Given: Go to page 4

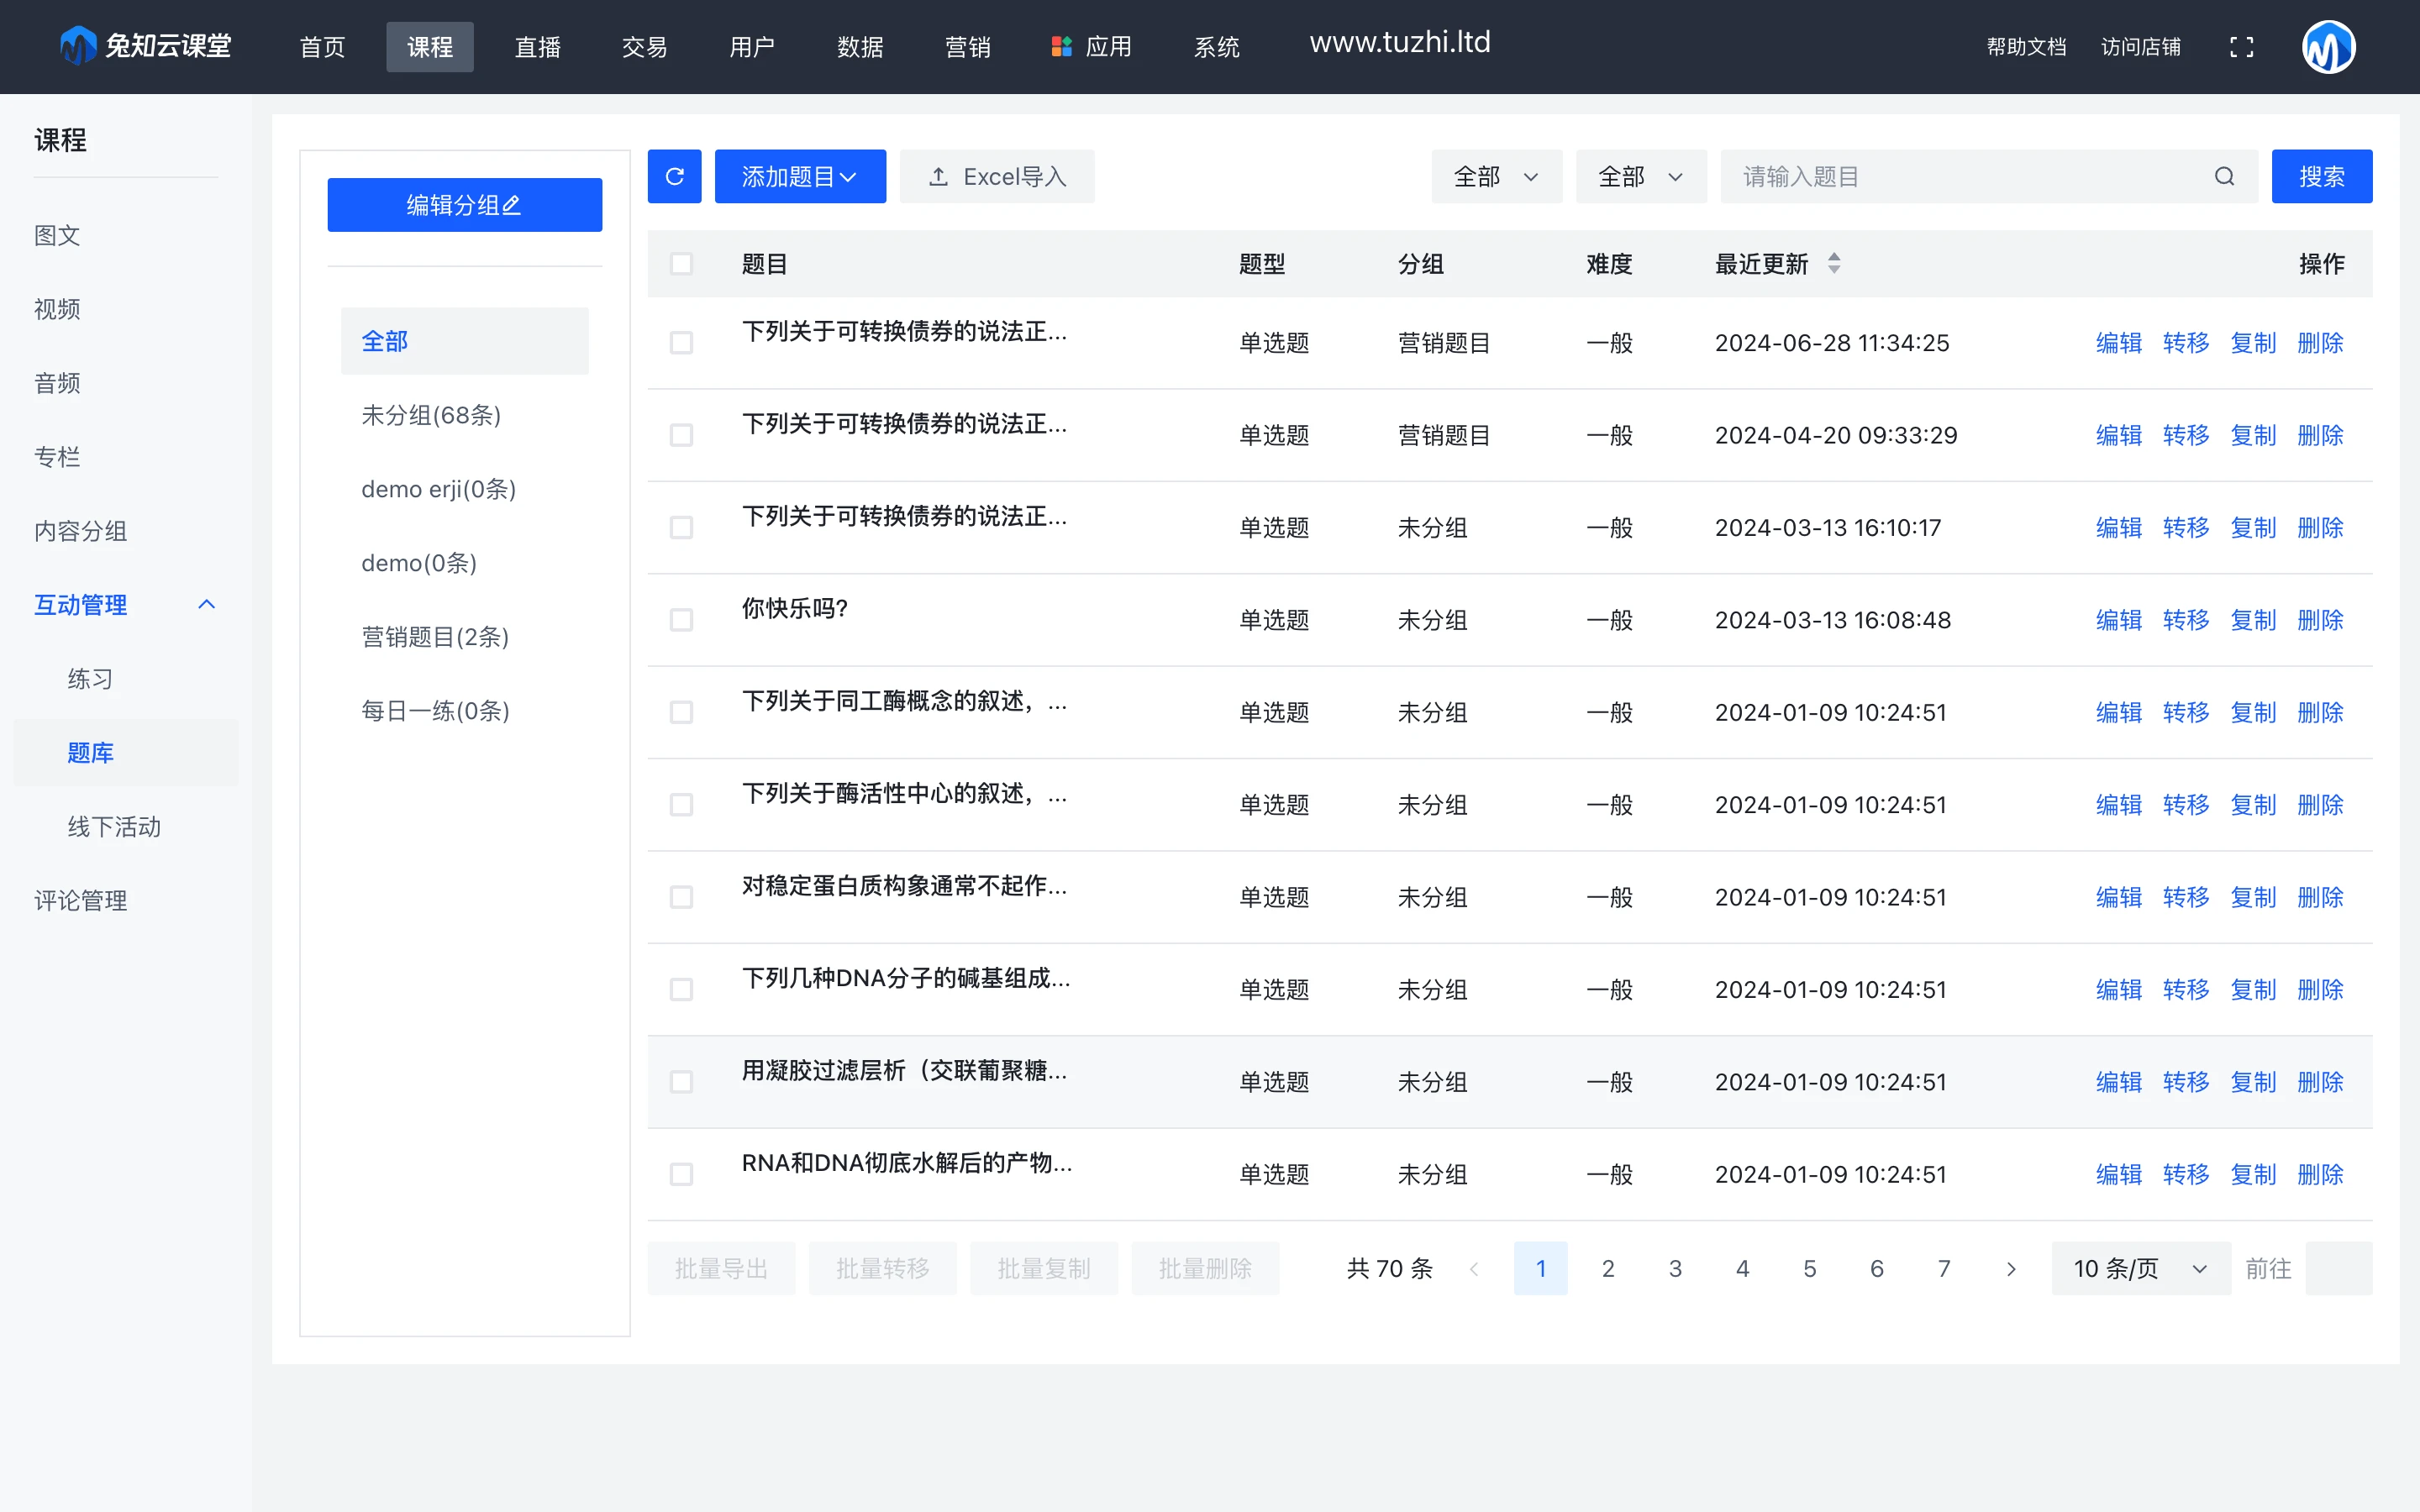Looking at the screenshot, I should tap(1742, 1268).
